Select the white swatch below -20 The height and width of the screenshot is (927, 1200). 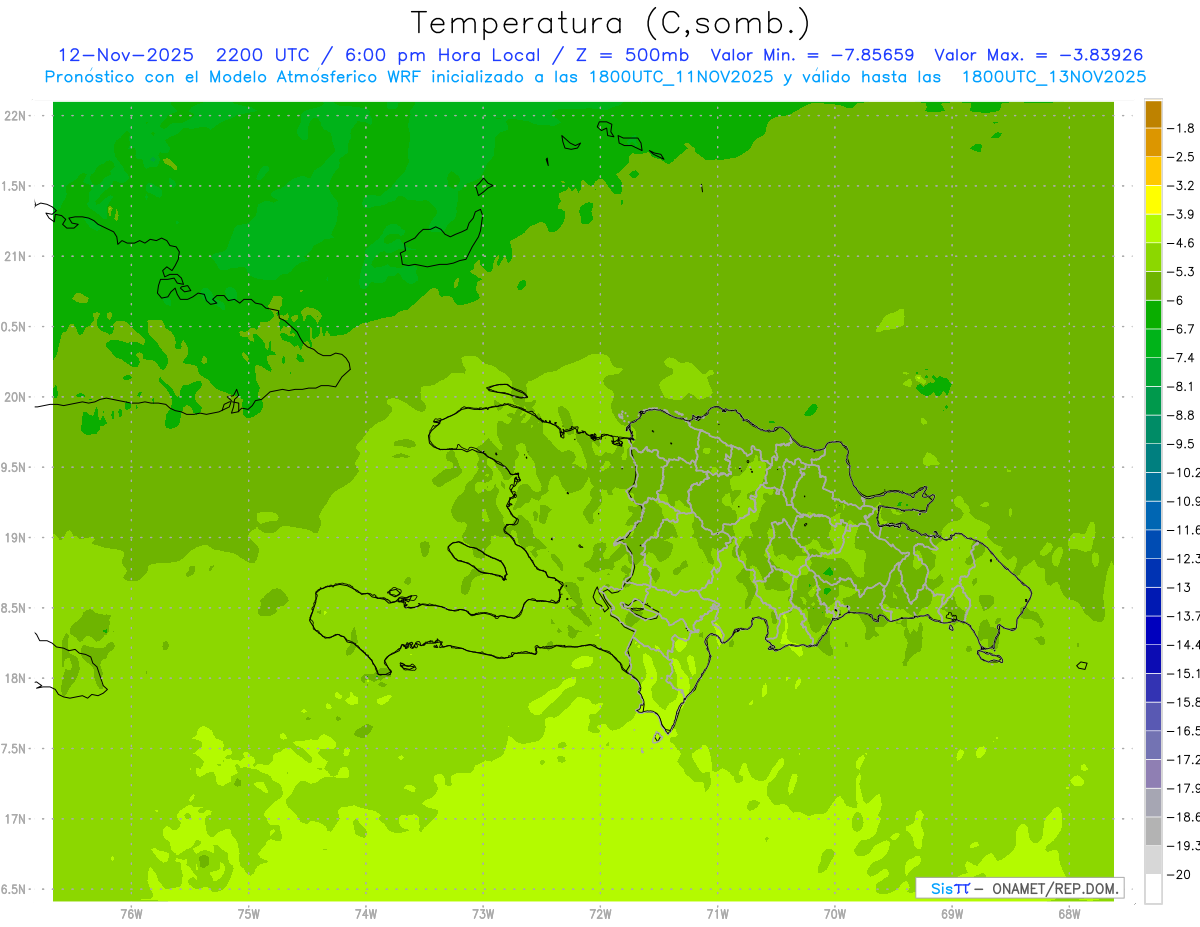(1153, 888)
